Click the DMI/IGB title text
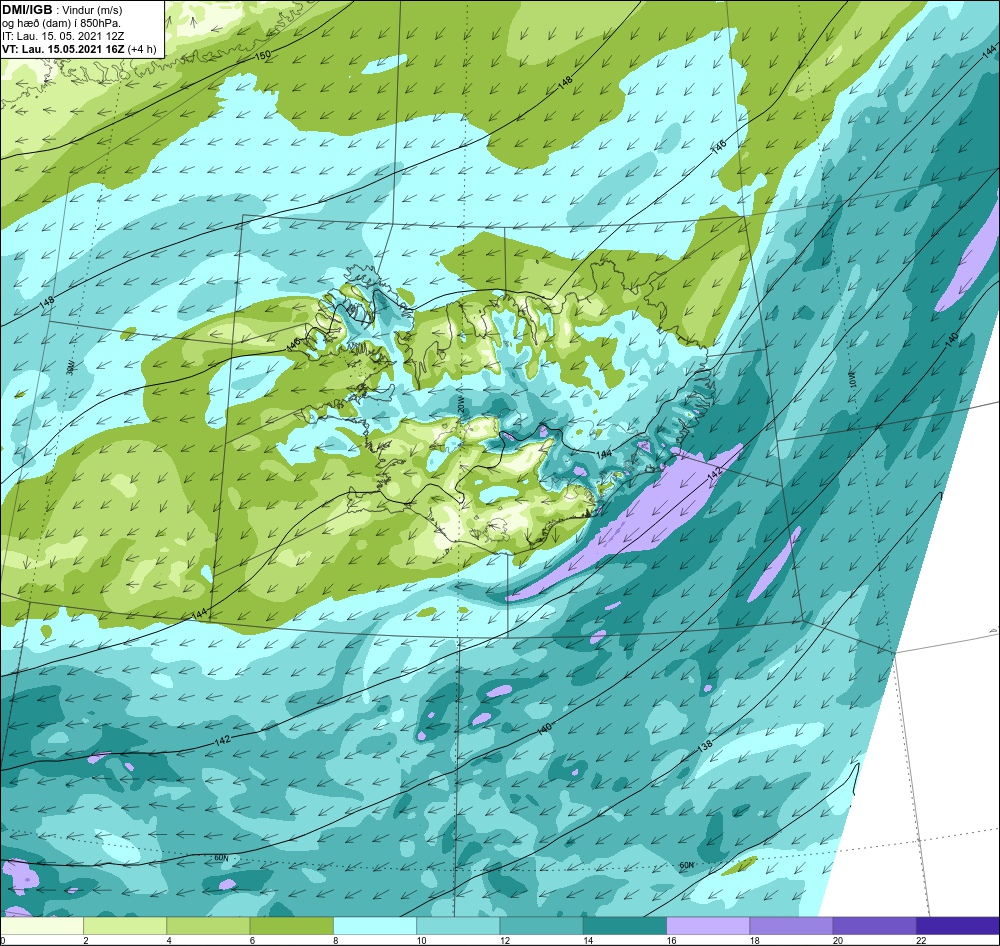 point(27,10)
